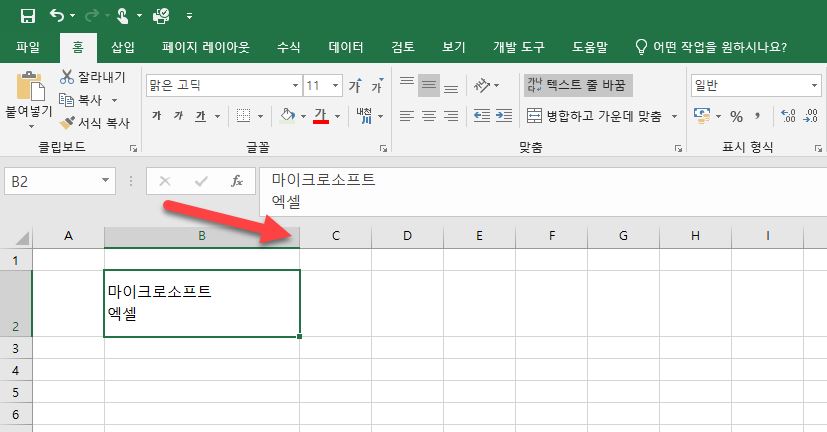This screenshot has height=432, width=827.
Task: Open the 파일 tab
Action: [x=28, y=47]
